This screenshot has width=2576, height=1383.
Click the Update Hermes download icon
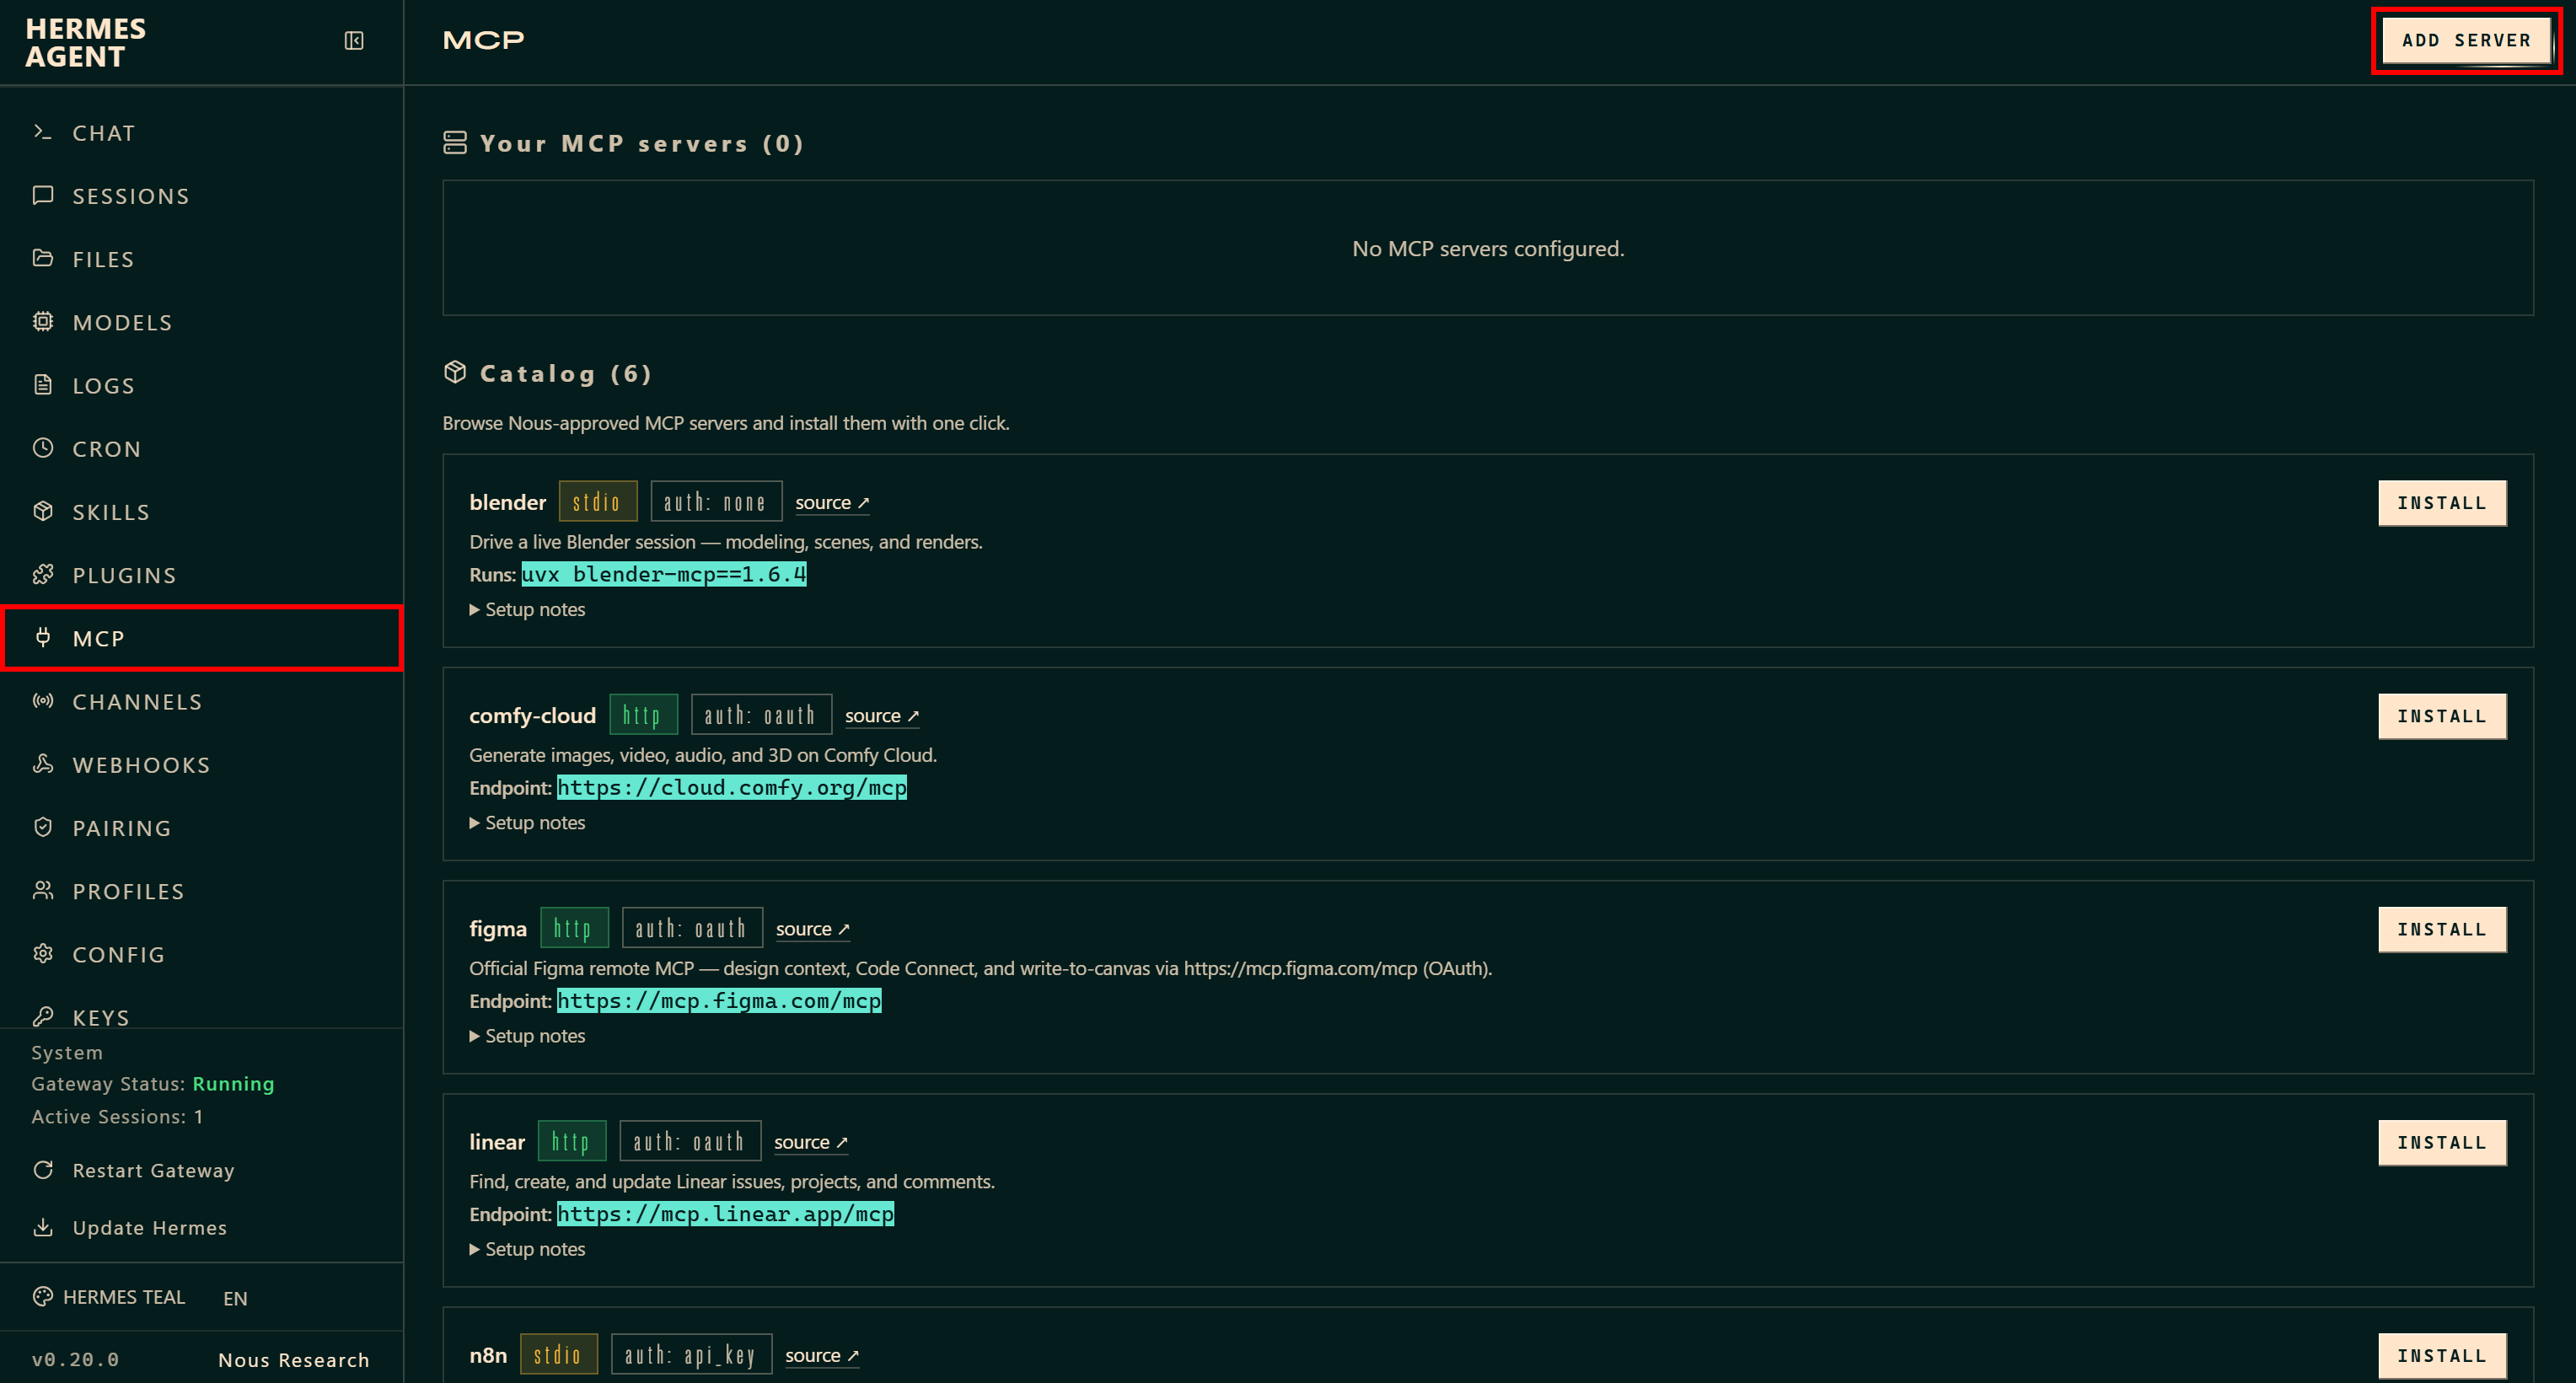(42, 1227)
